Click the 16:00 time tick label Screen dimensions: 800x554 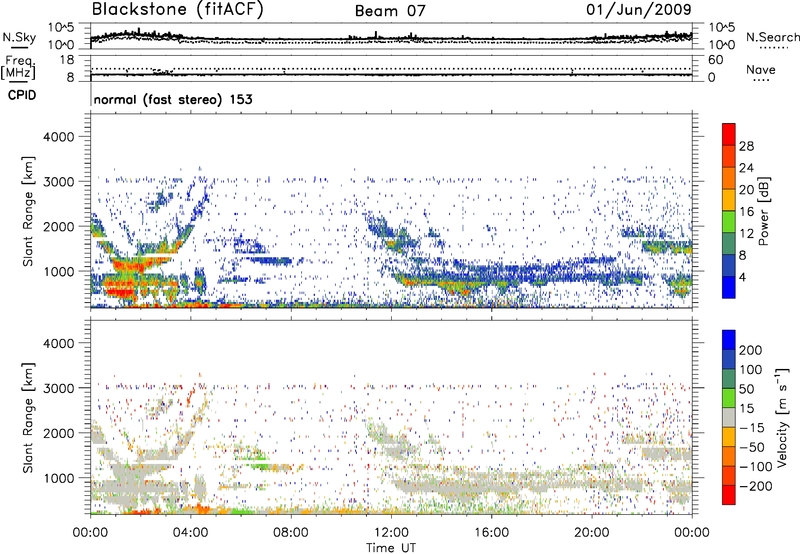click(x=491, y=533)
